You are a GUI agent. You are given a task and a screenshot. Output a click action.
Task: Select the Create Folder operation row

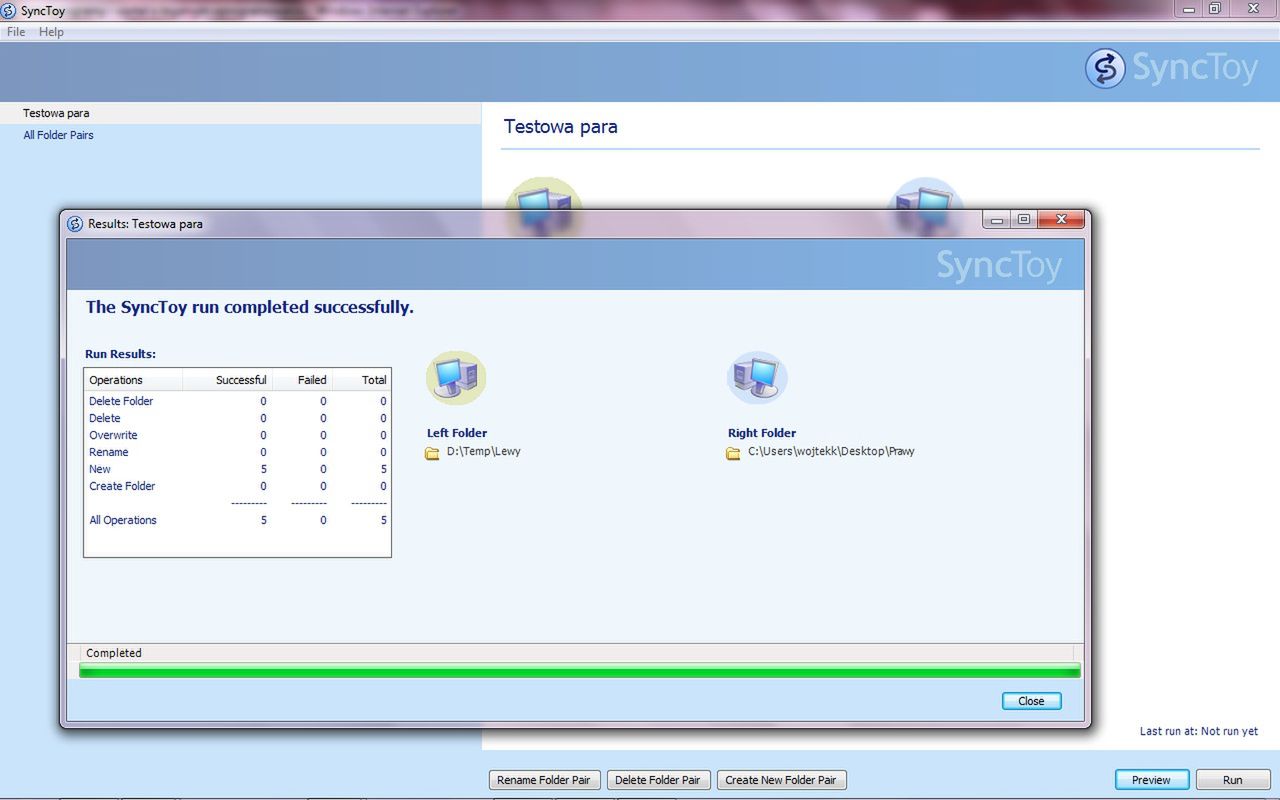(x=237, y=486)
